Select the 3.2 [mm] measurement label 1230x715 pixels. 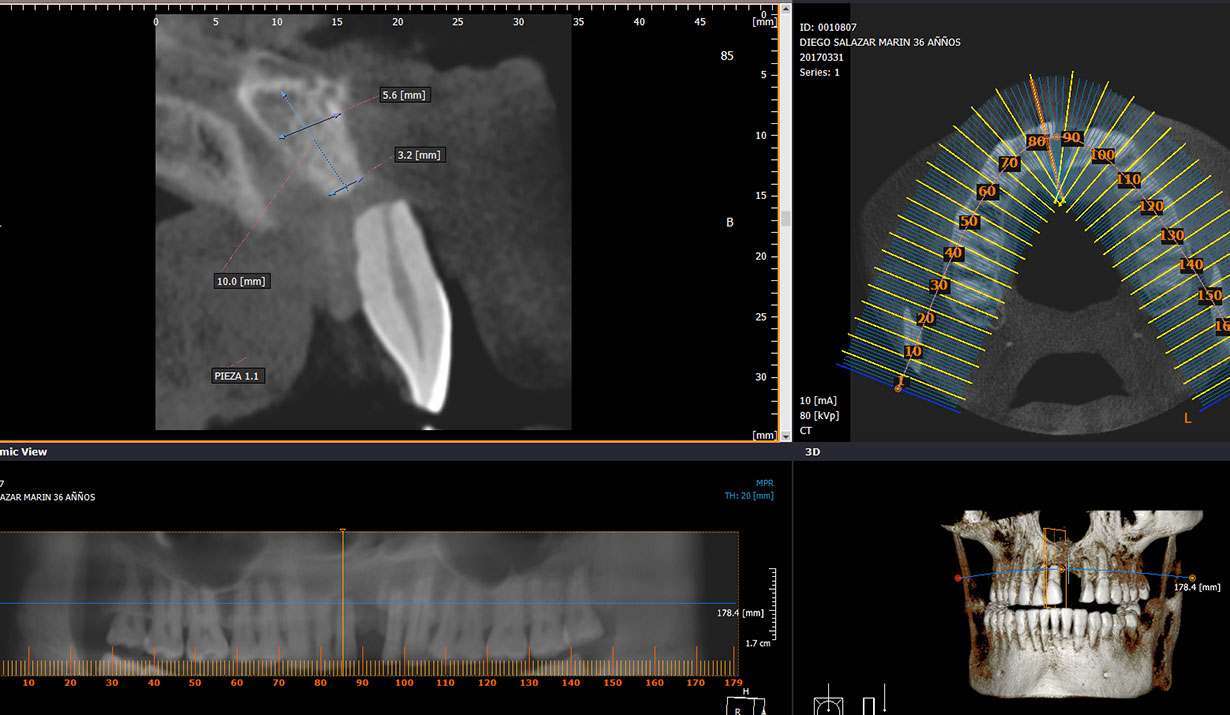pyautogui.click(x=418, y=155)
